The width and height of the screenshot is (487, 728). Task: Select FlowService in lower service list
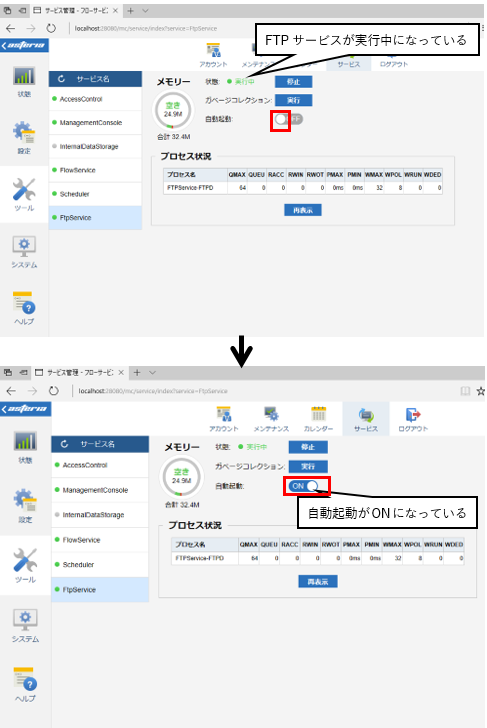100,540
